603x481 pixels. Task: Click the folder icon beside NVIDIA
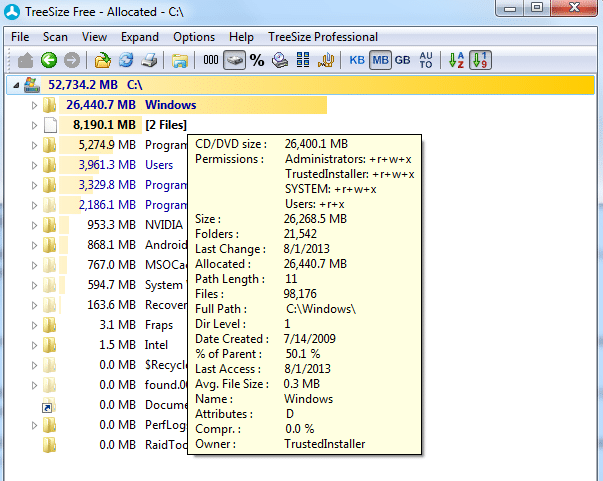point(50,225)
